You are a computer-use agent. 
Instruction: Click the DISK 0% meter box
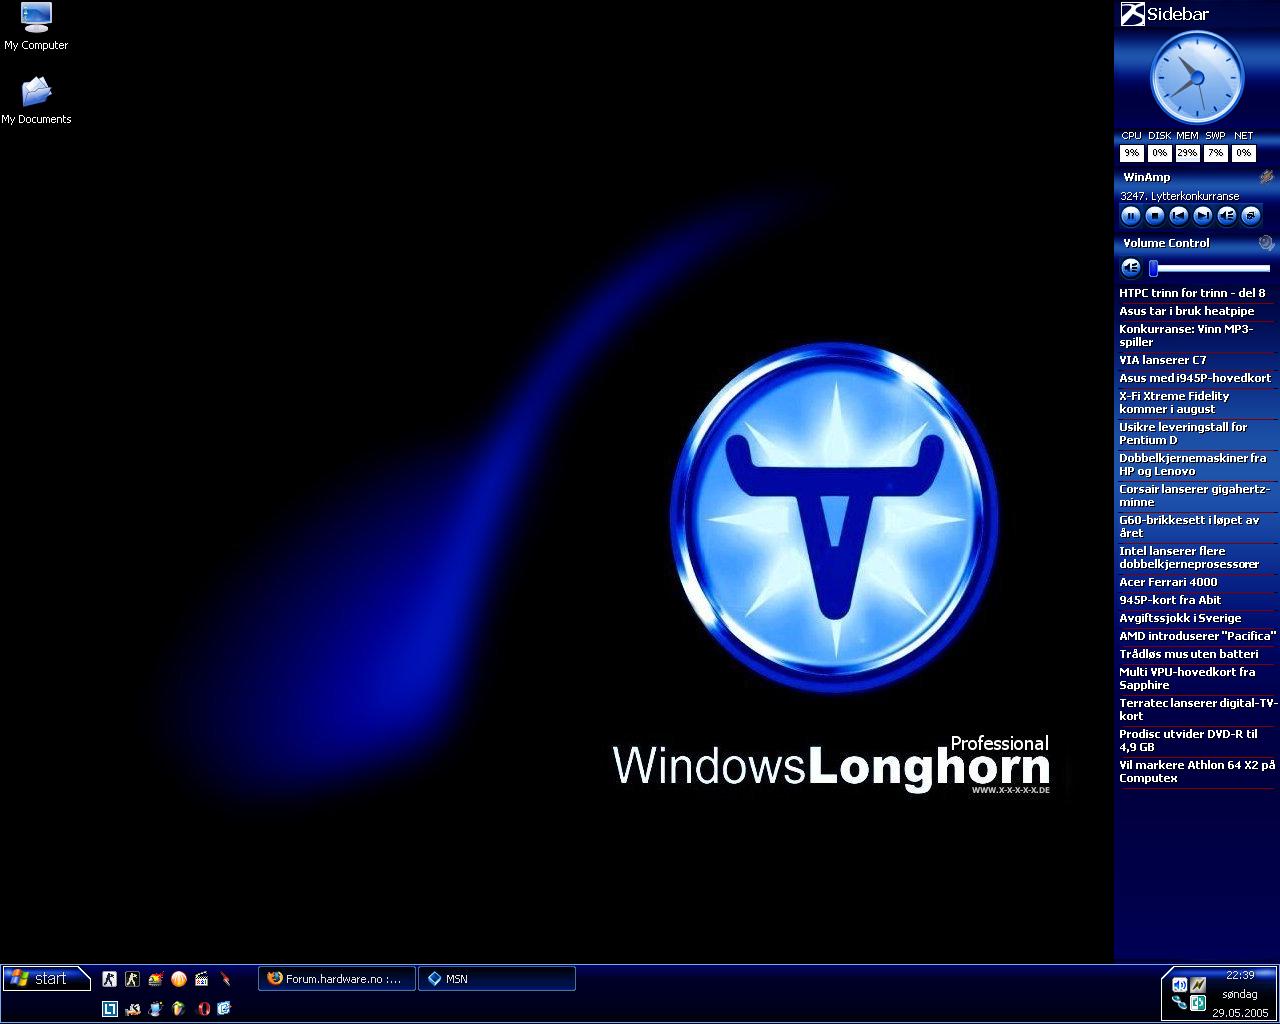[x=1159, y=153]
